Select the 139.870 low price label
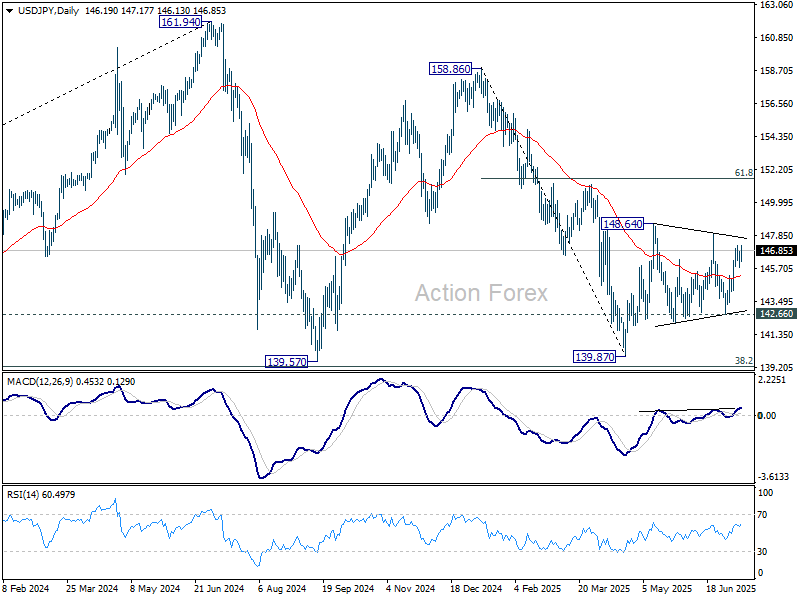This screenshot has width=800, height=600. pos(594,357)
